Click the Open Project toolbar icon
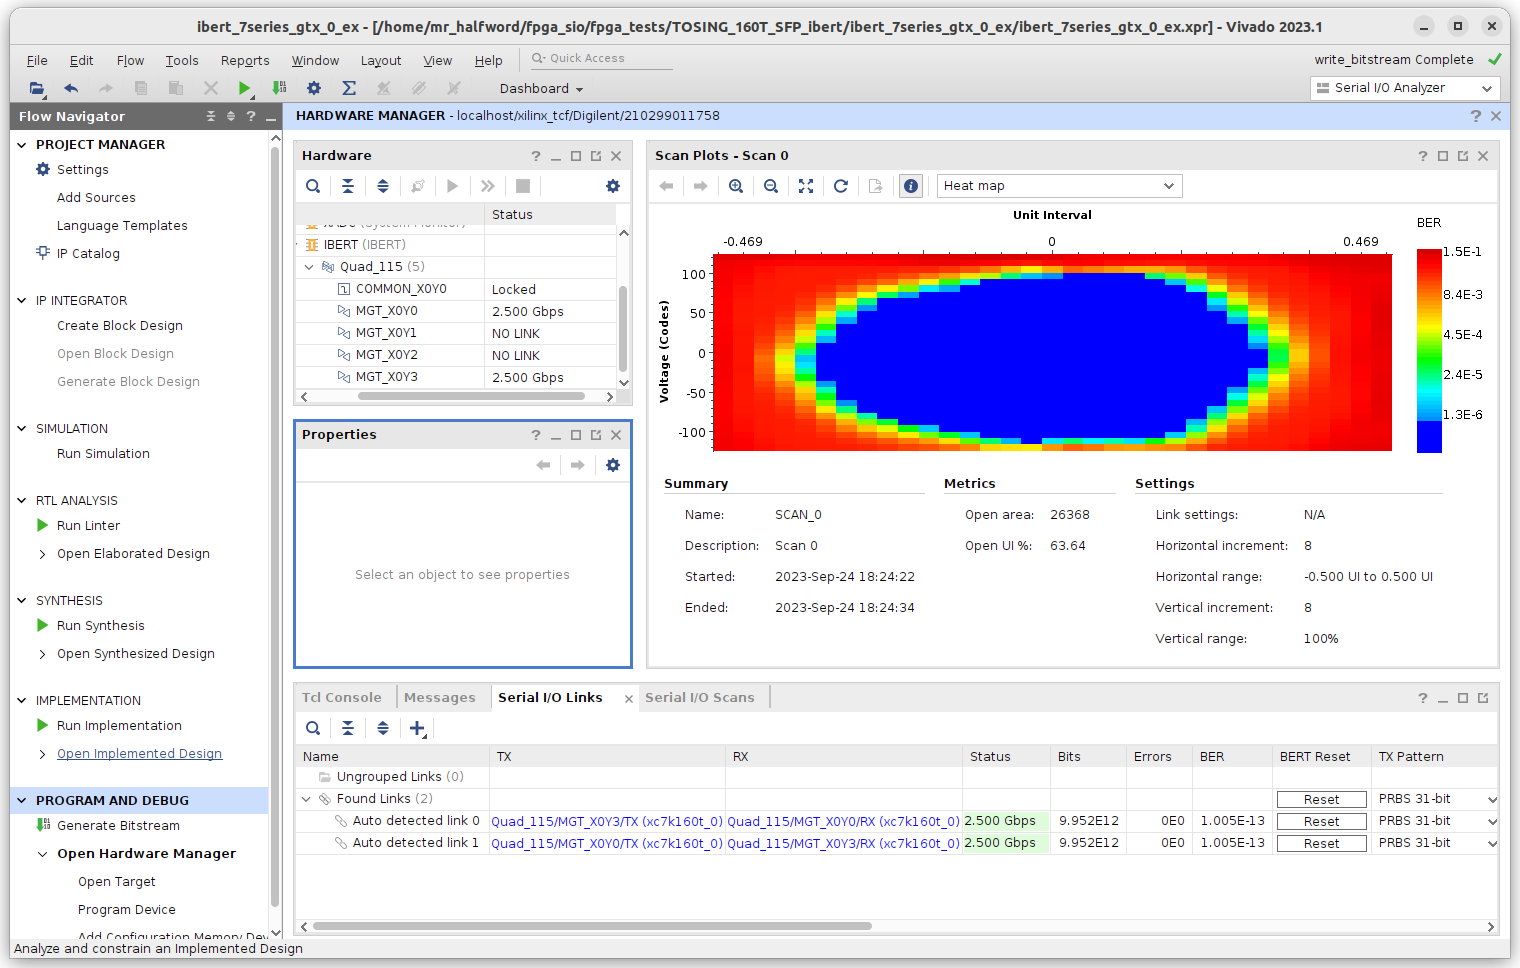The width and height of the screenshot is (1520, 968). 37,88
